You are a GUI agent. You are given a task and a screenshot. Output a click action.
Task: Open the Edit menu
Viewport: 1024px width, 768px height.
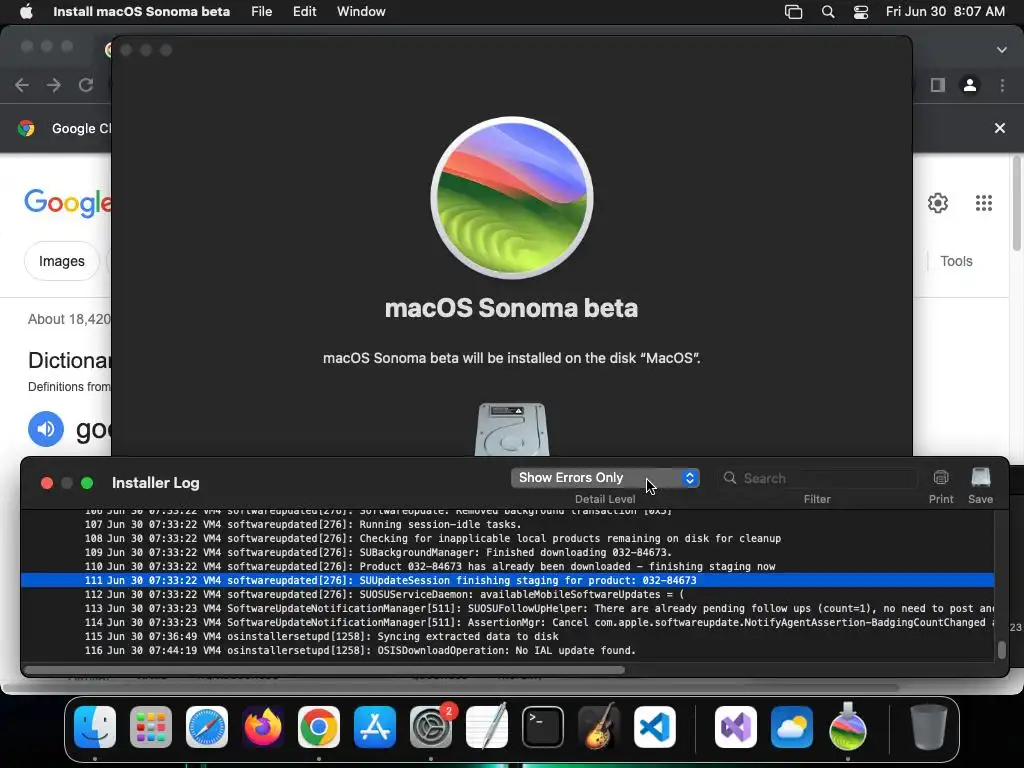304,12
